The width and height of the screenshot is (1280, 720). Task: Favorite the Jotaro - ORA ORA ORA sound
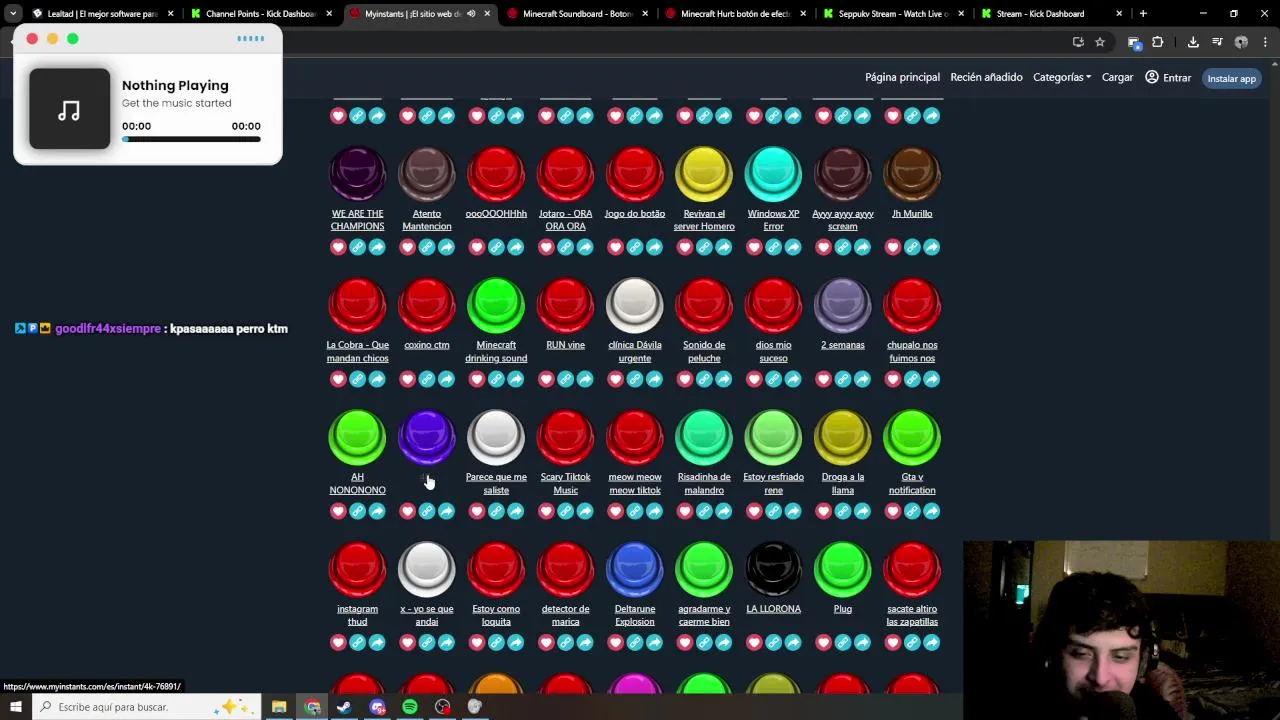(546, 247)
